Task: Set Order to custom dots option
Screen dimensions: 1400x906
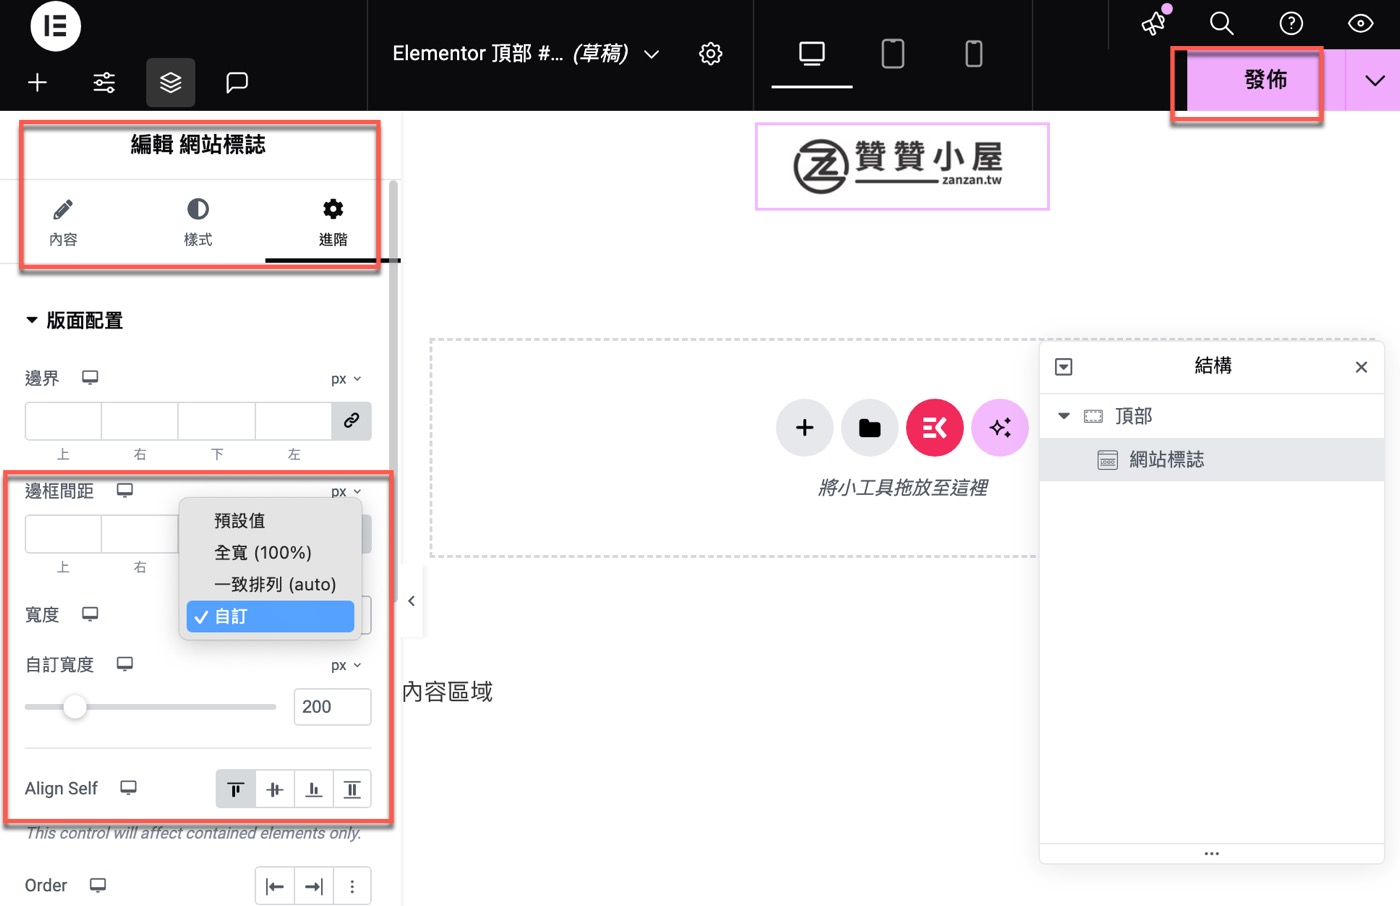Action: tap(352, 886)
